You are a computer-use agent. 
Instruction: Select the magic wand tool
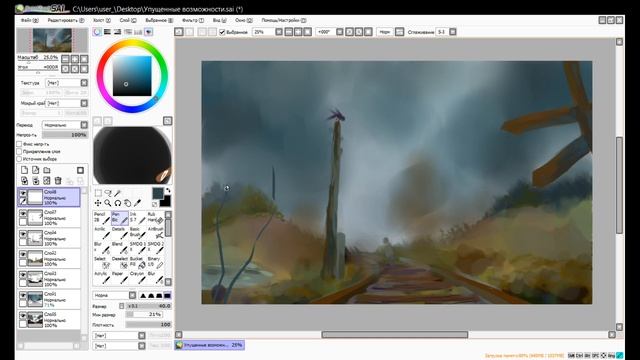pos(118,193)
